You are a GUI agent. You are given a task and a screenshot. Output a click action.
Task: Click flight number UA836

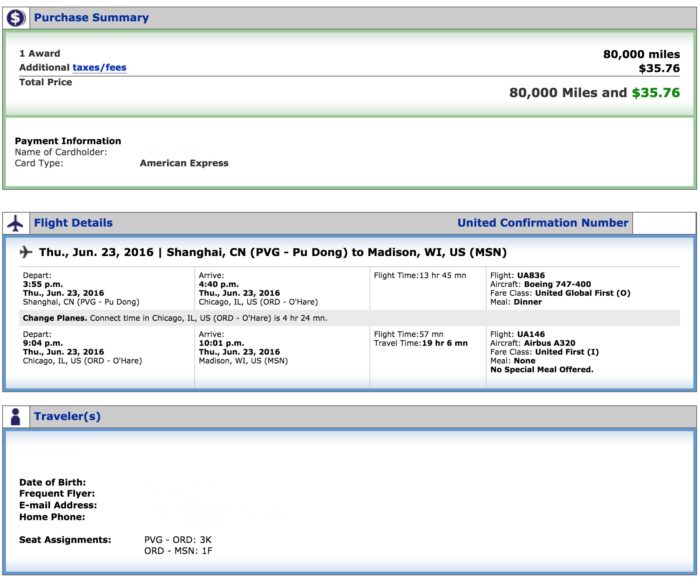[531, 275]
